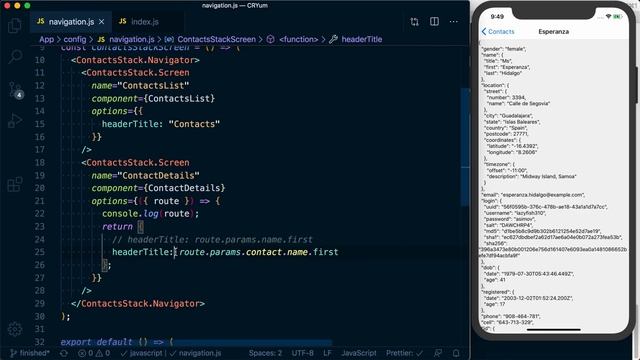Click the Synchronize Changes icon in status bar
640x360 pixels.
pos(64,353)
